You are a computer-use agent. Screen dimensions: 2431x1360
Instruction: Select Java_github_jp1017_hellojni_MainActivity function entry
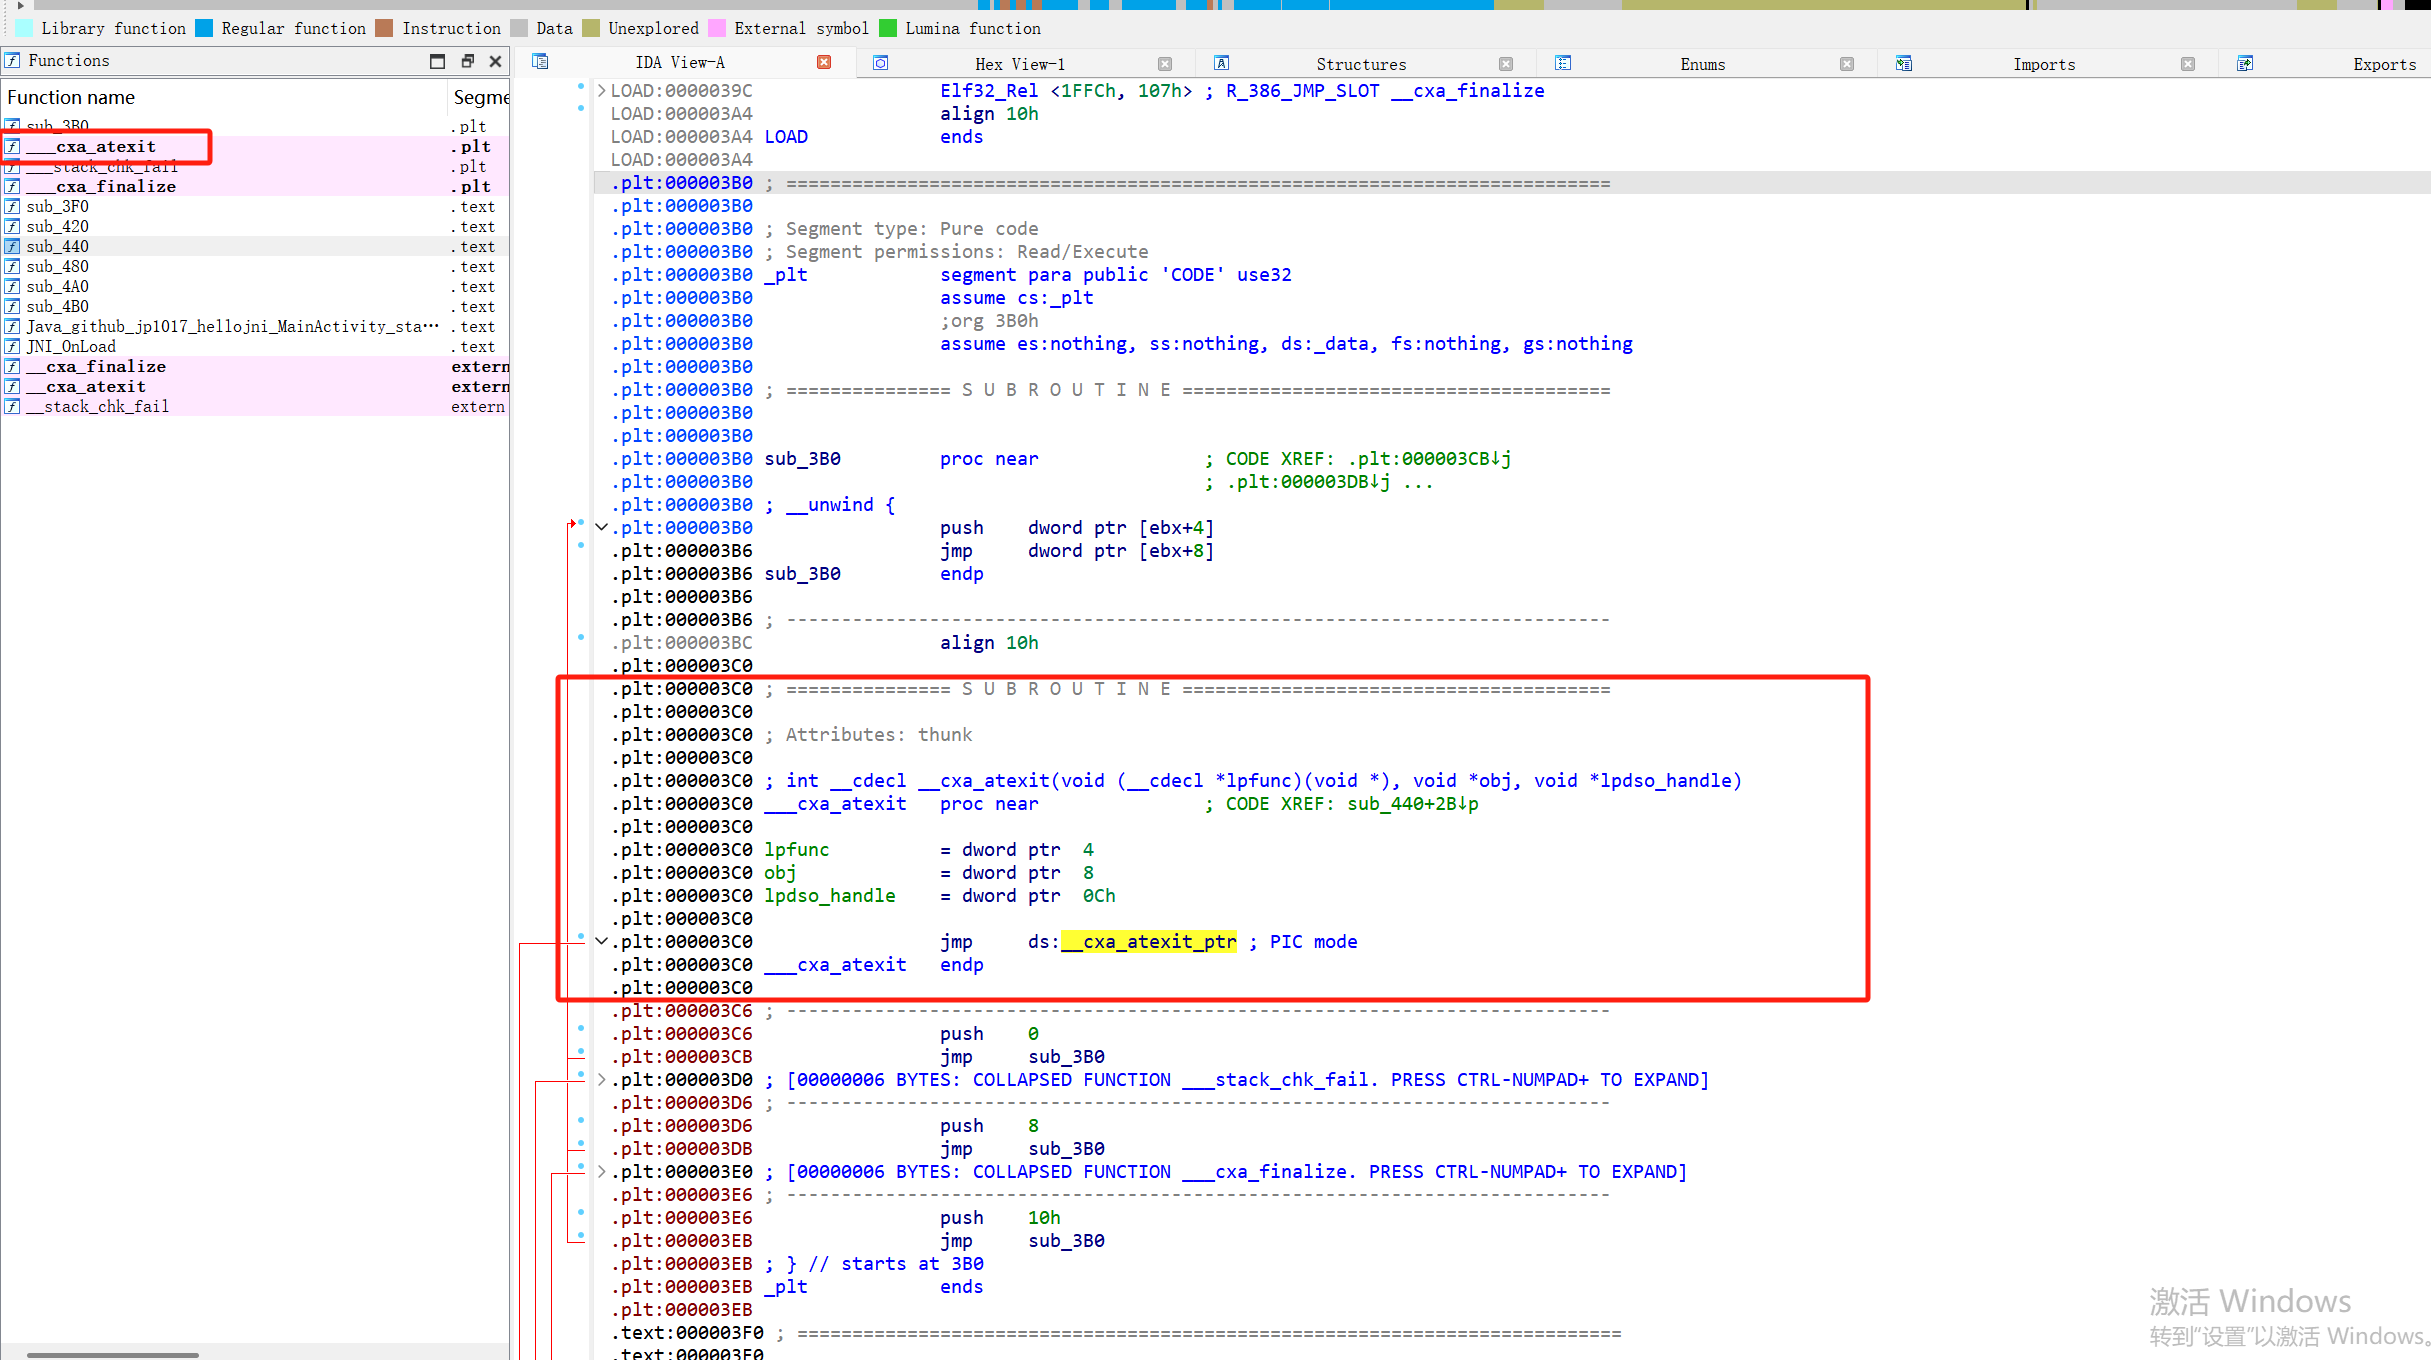[232, 327]
